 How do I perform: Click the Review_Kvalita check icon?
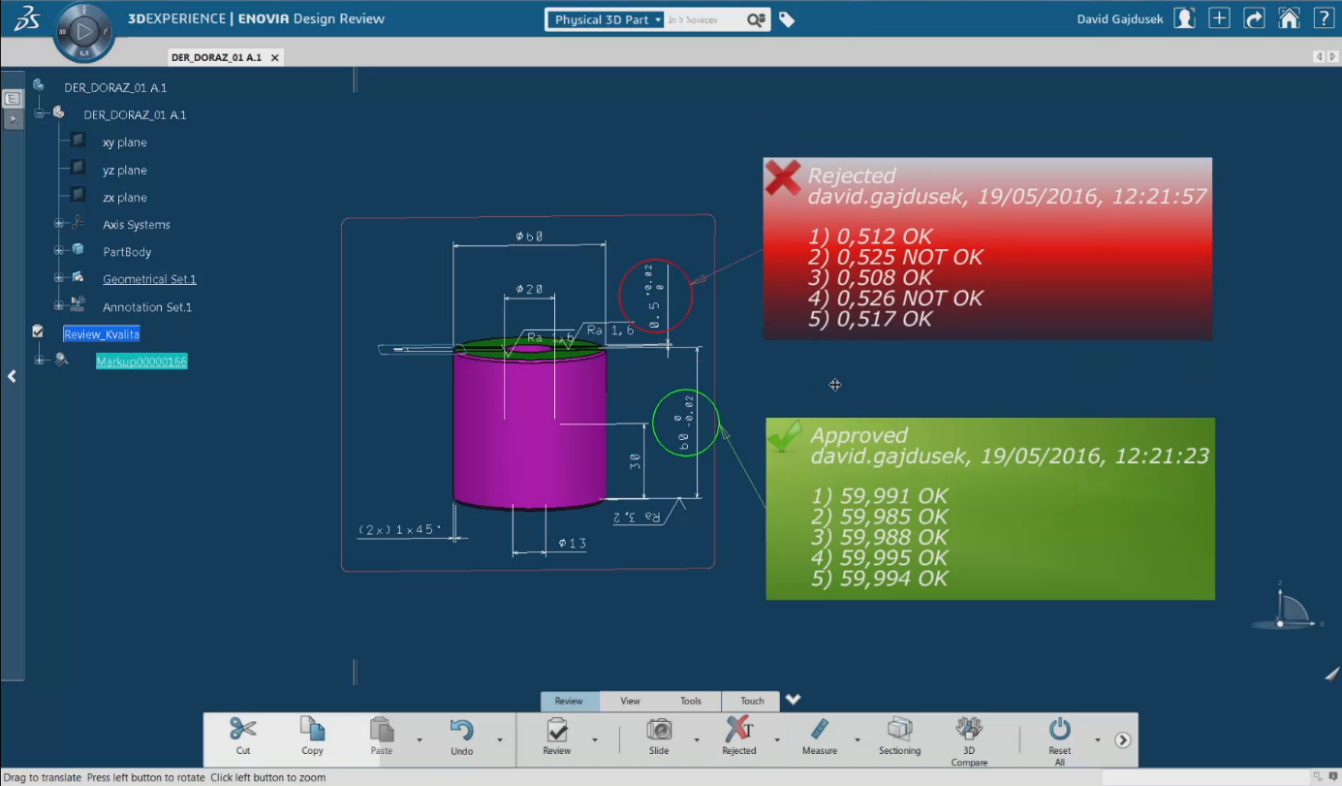click(38, 331)
